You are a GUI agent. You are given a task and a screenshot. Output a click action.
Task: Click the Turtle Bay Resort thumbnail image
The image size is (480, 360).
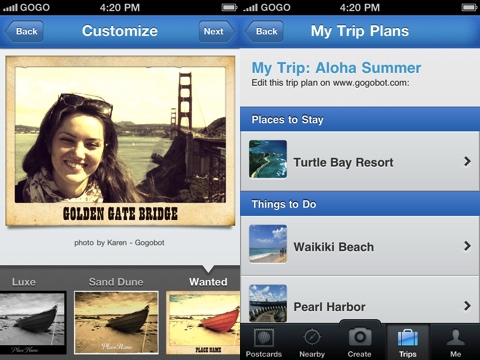click(268, 159)
